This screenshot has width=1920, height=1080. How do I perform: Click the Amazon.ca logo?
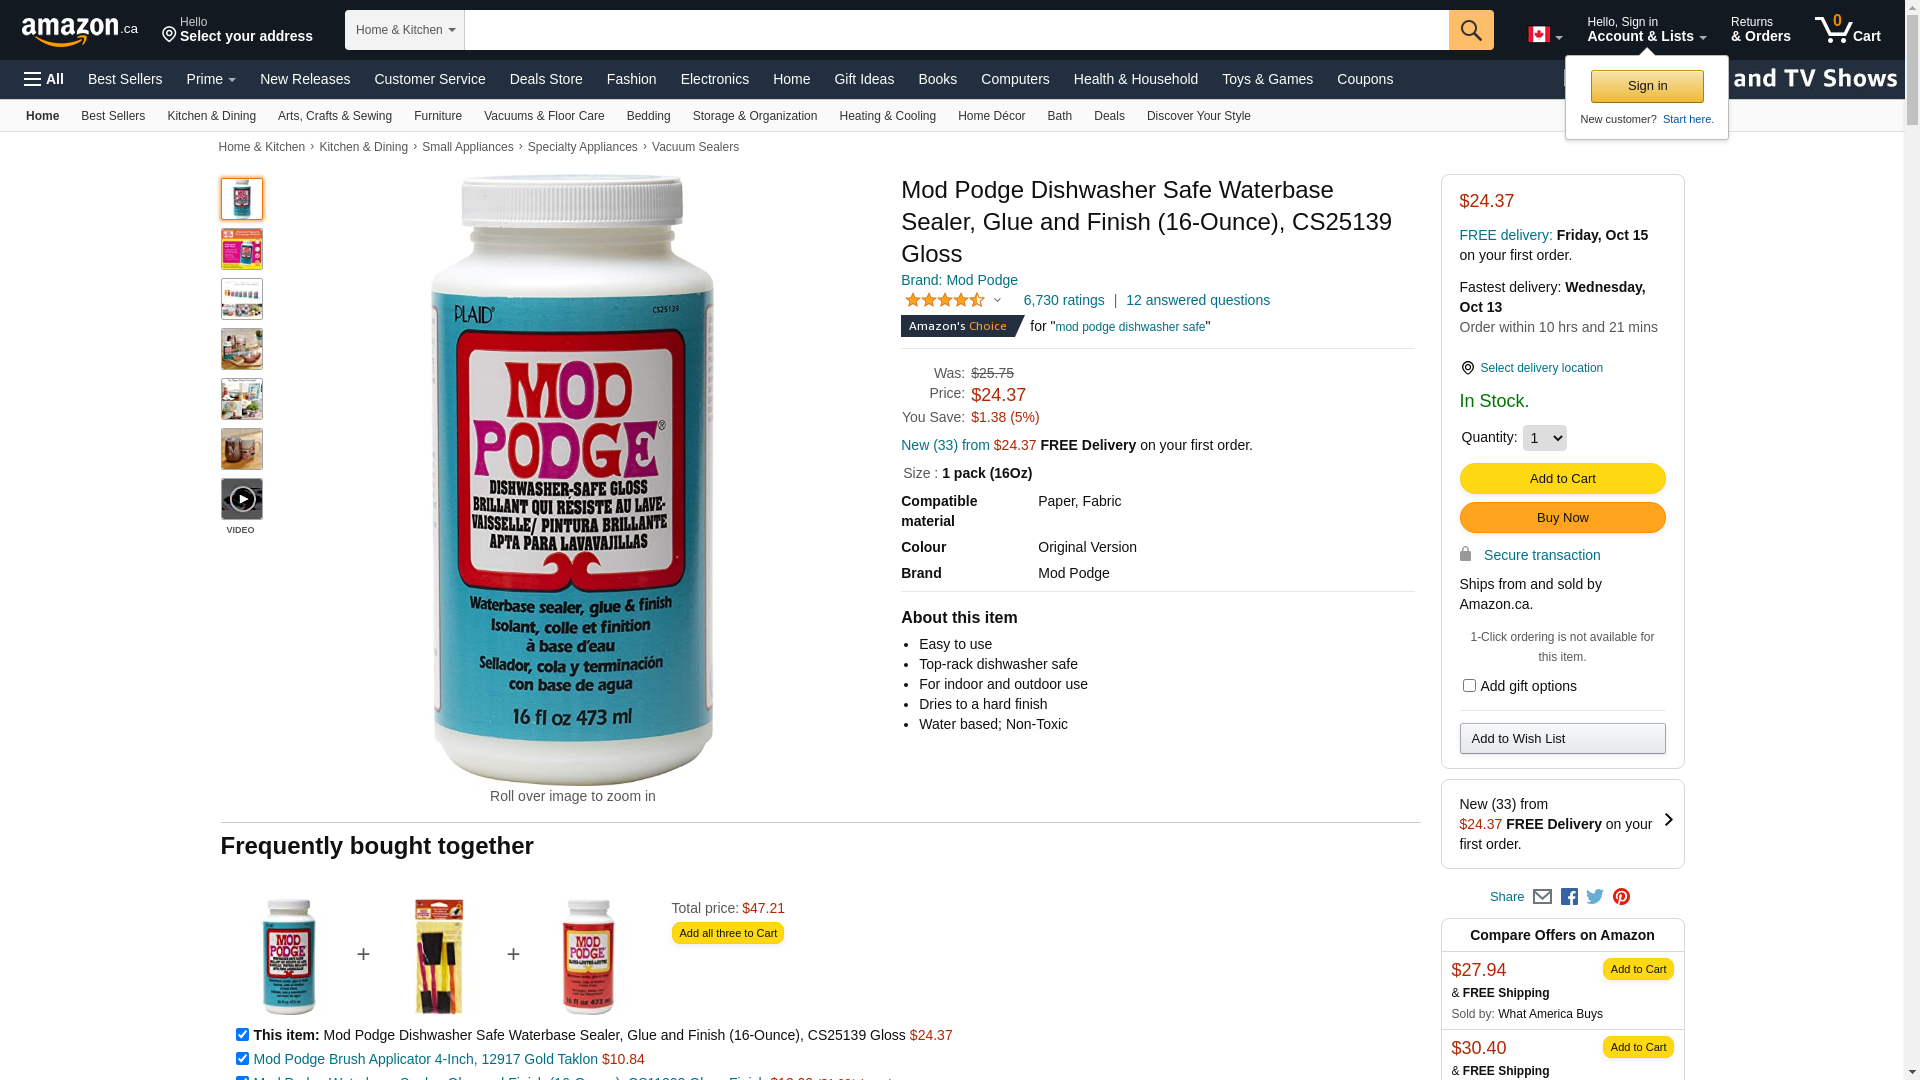(x=80, y=31)
